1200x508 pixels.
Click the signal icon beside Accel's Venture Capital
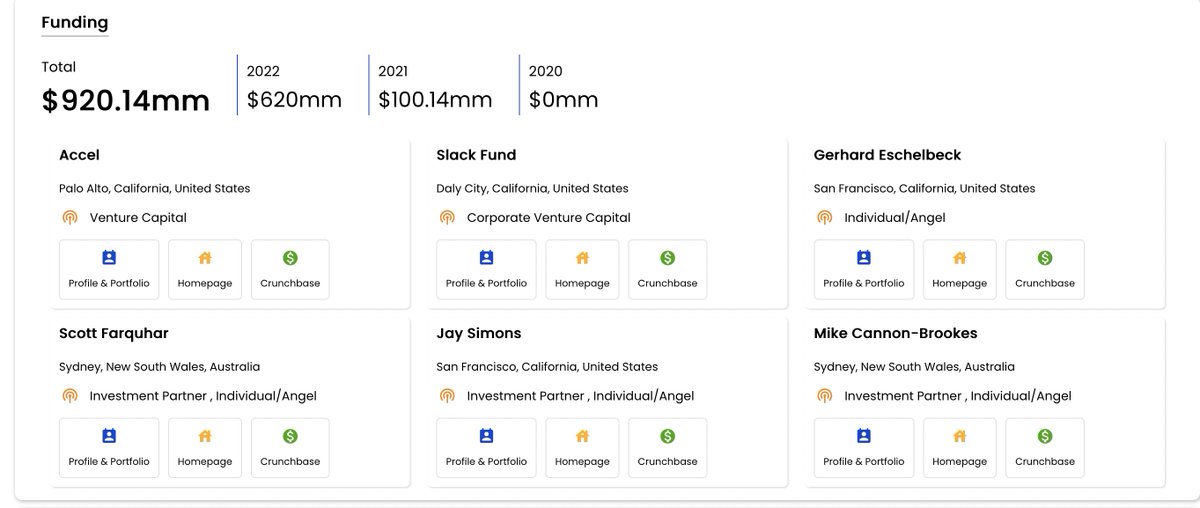click(70, 217)
